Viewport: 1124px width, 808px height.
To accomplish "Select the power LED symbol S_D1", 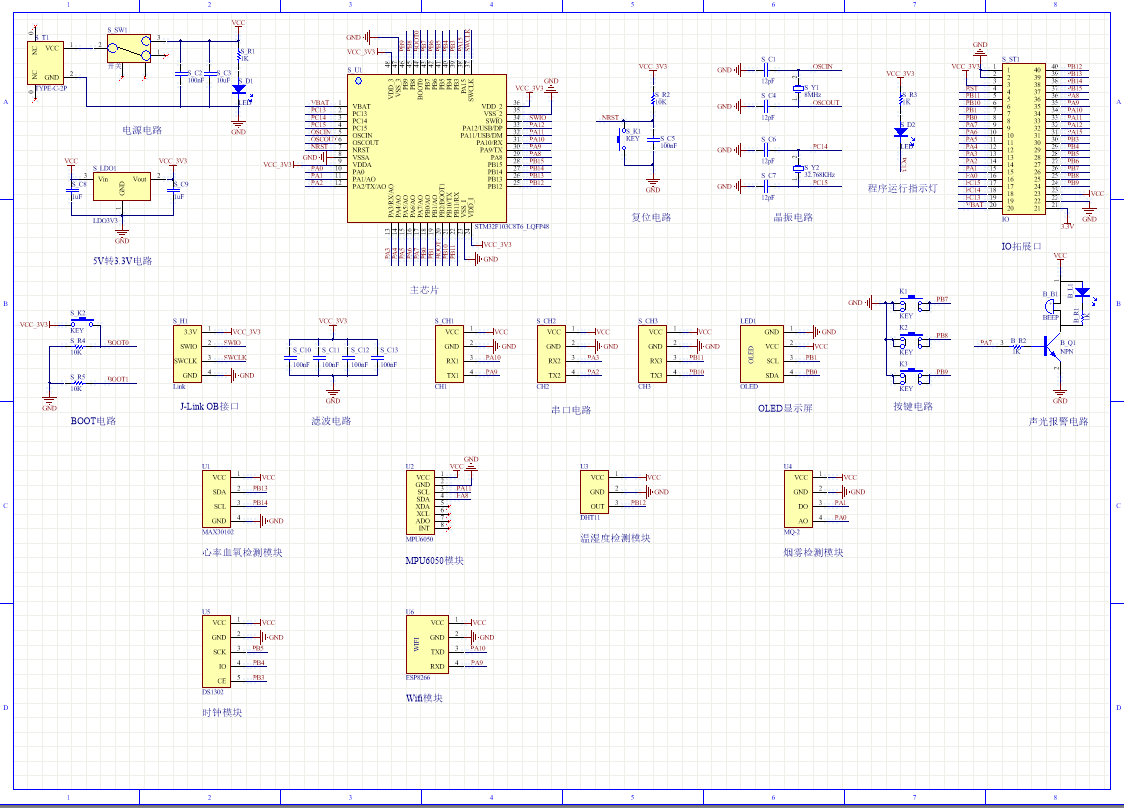I will (239, 90).
